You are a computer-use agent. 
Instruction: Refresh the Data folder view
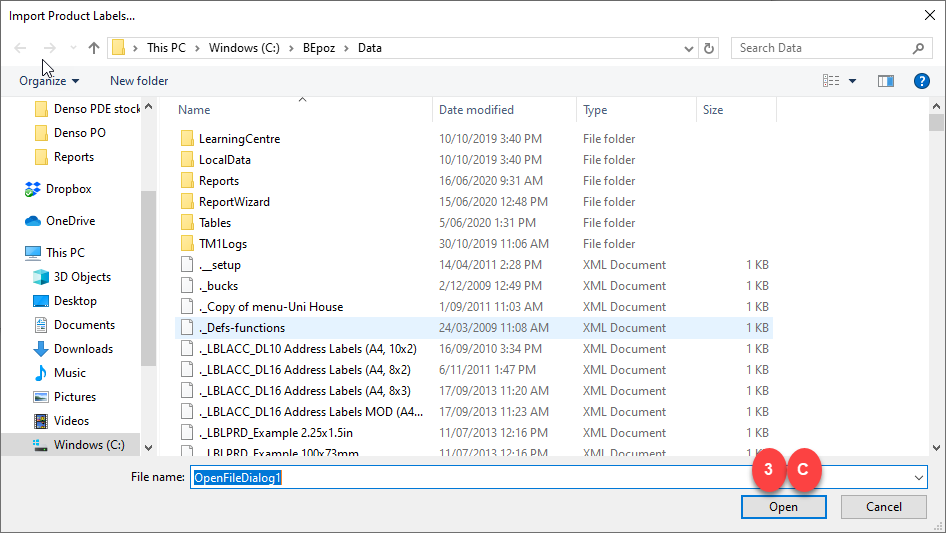(x=710, y=48)
